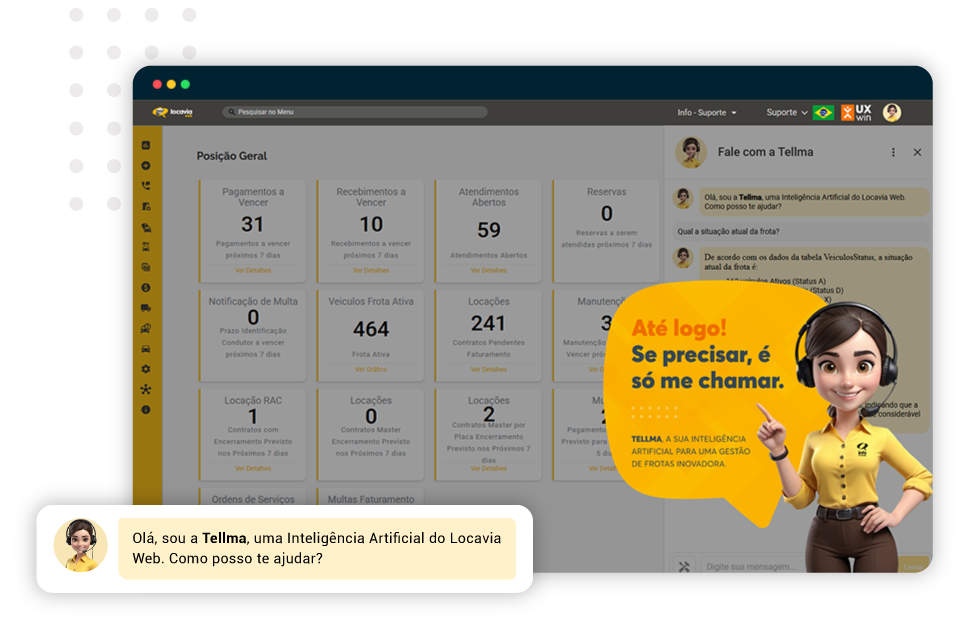Expand the Suporte dropdown

pyautogui.click(x=786, y=113)
